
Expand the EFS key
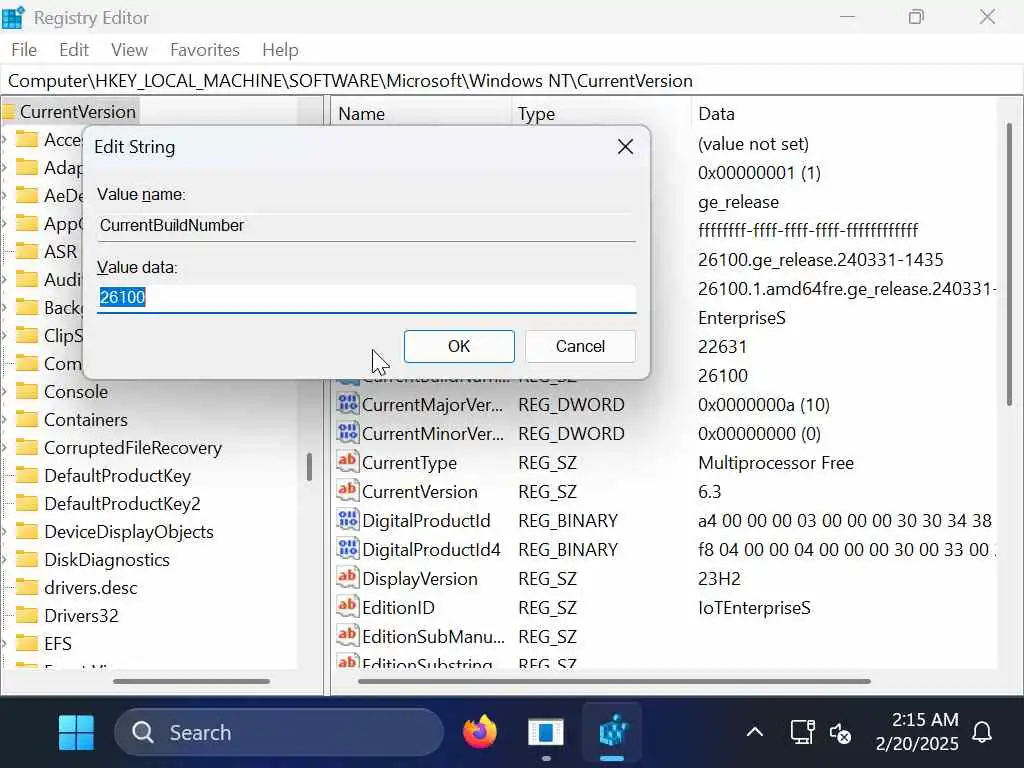5,643
